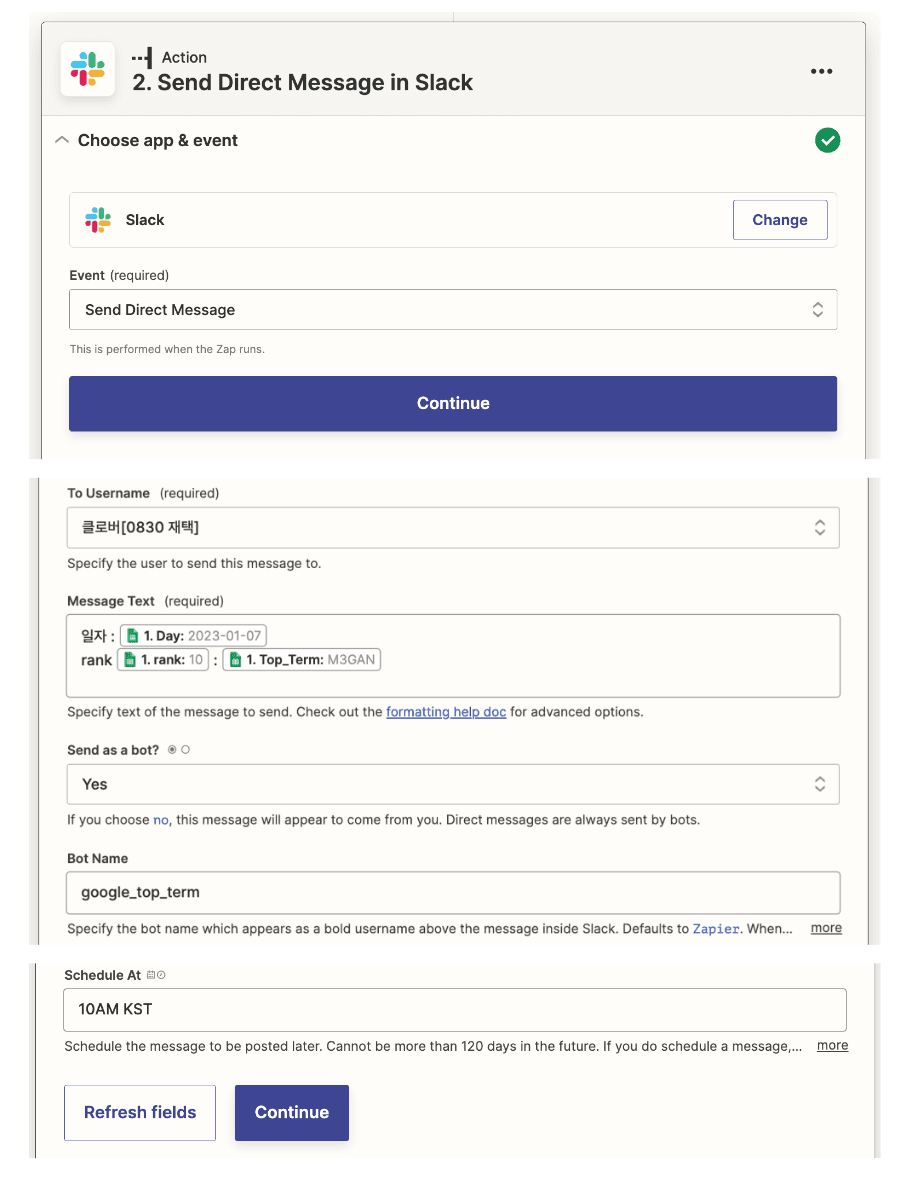The height and width of the screenshot is (1186, 900).
Task: Open the three-dot options menu
Action: [821, 71]
